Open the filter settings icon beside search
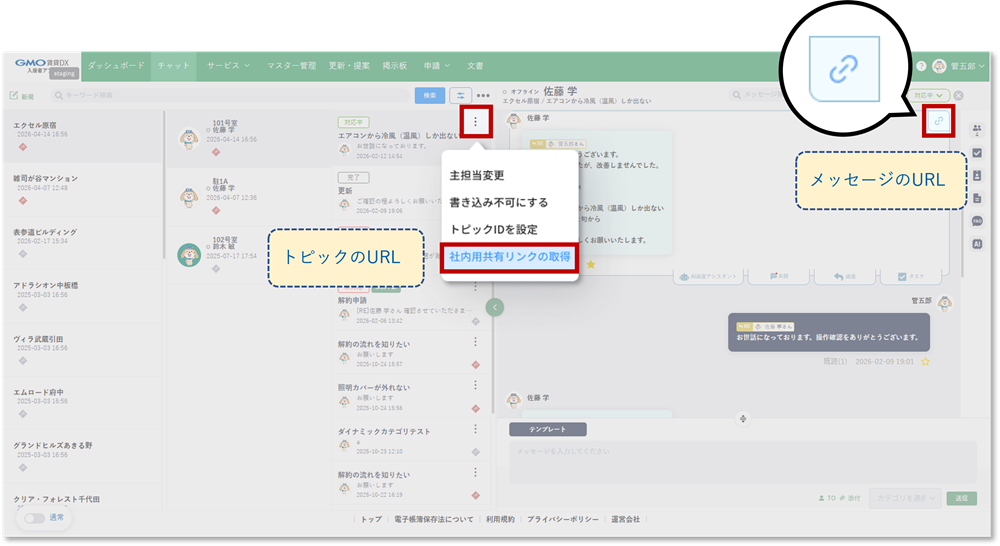This screenshot has width=1000, height=546. click(x=460, y=95)
